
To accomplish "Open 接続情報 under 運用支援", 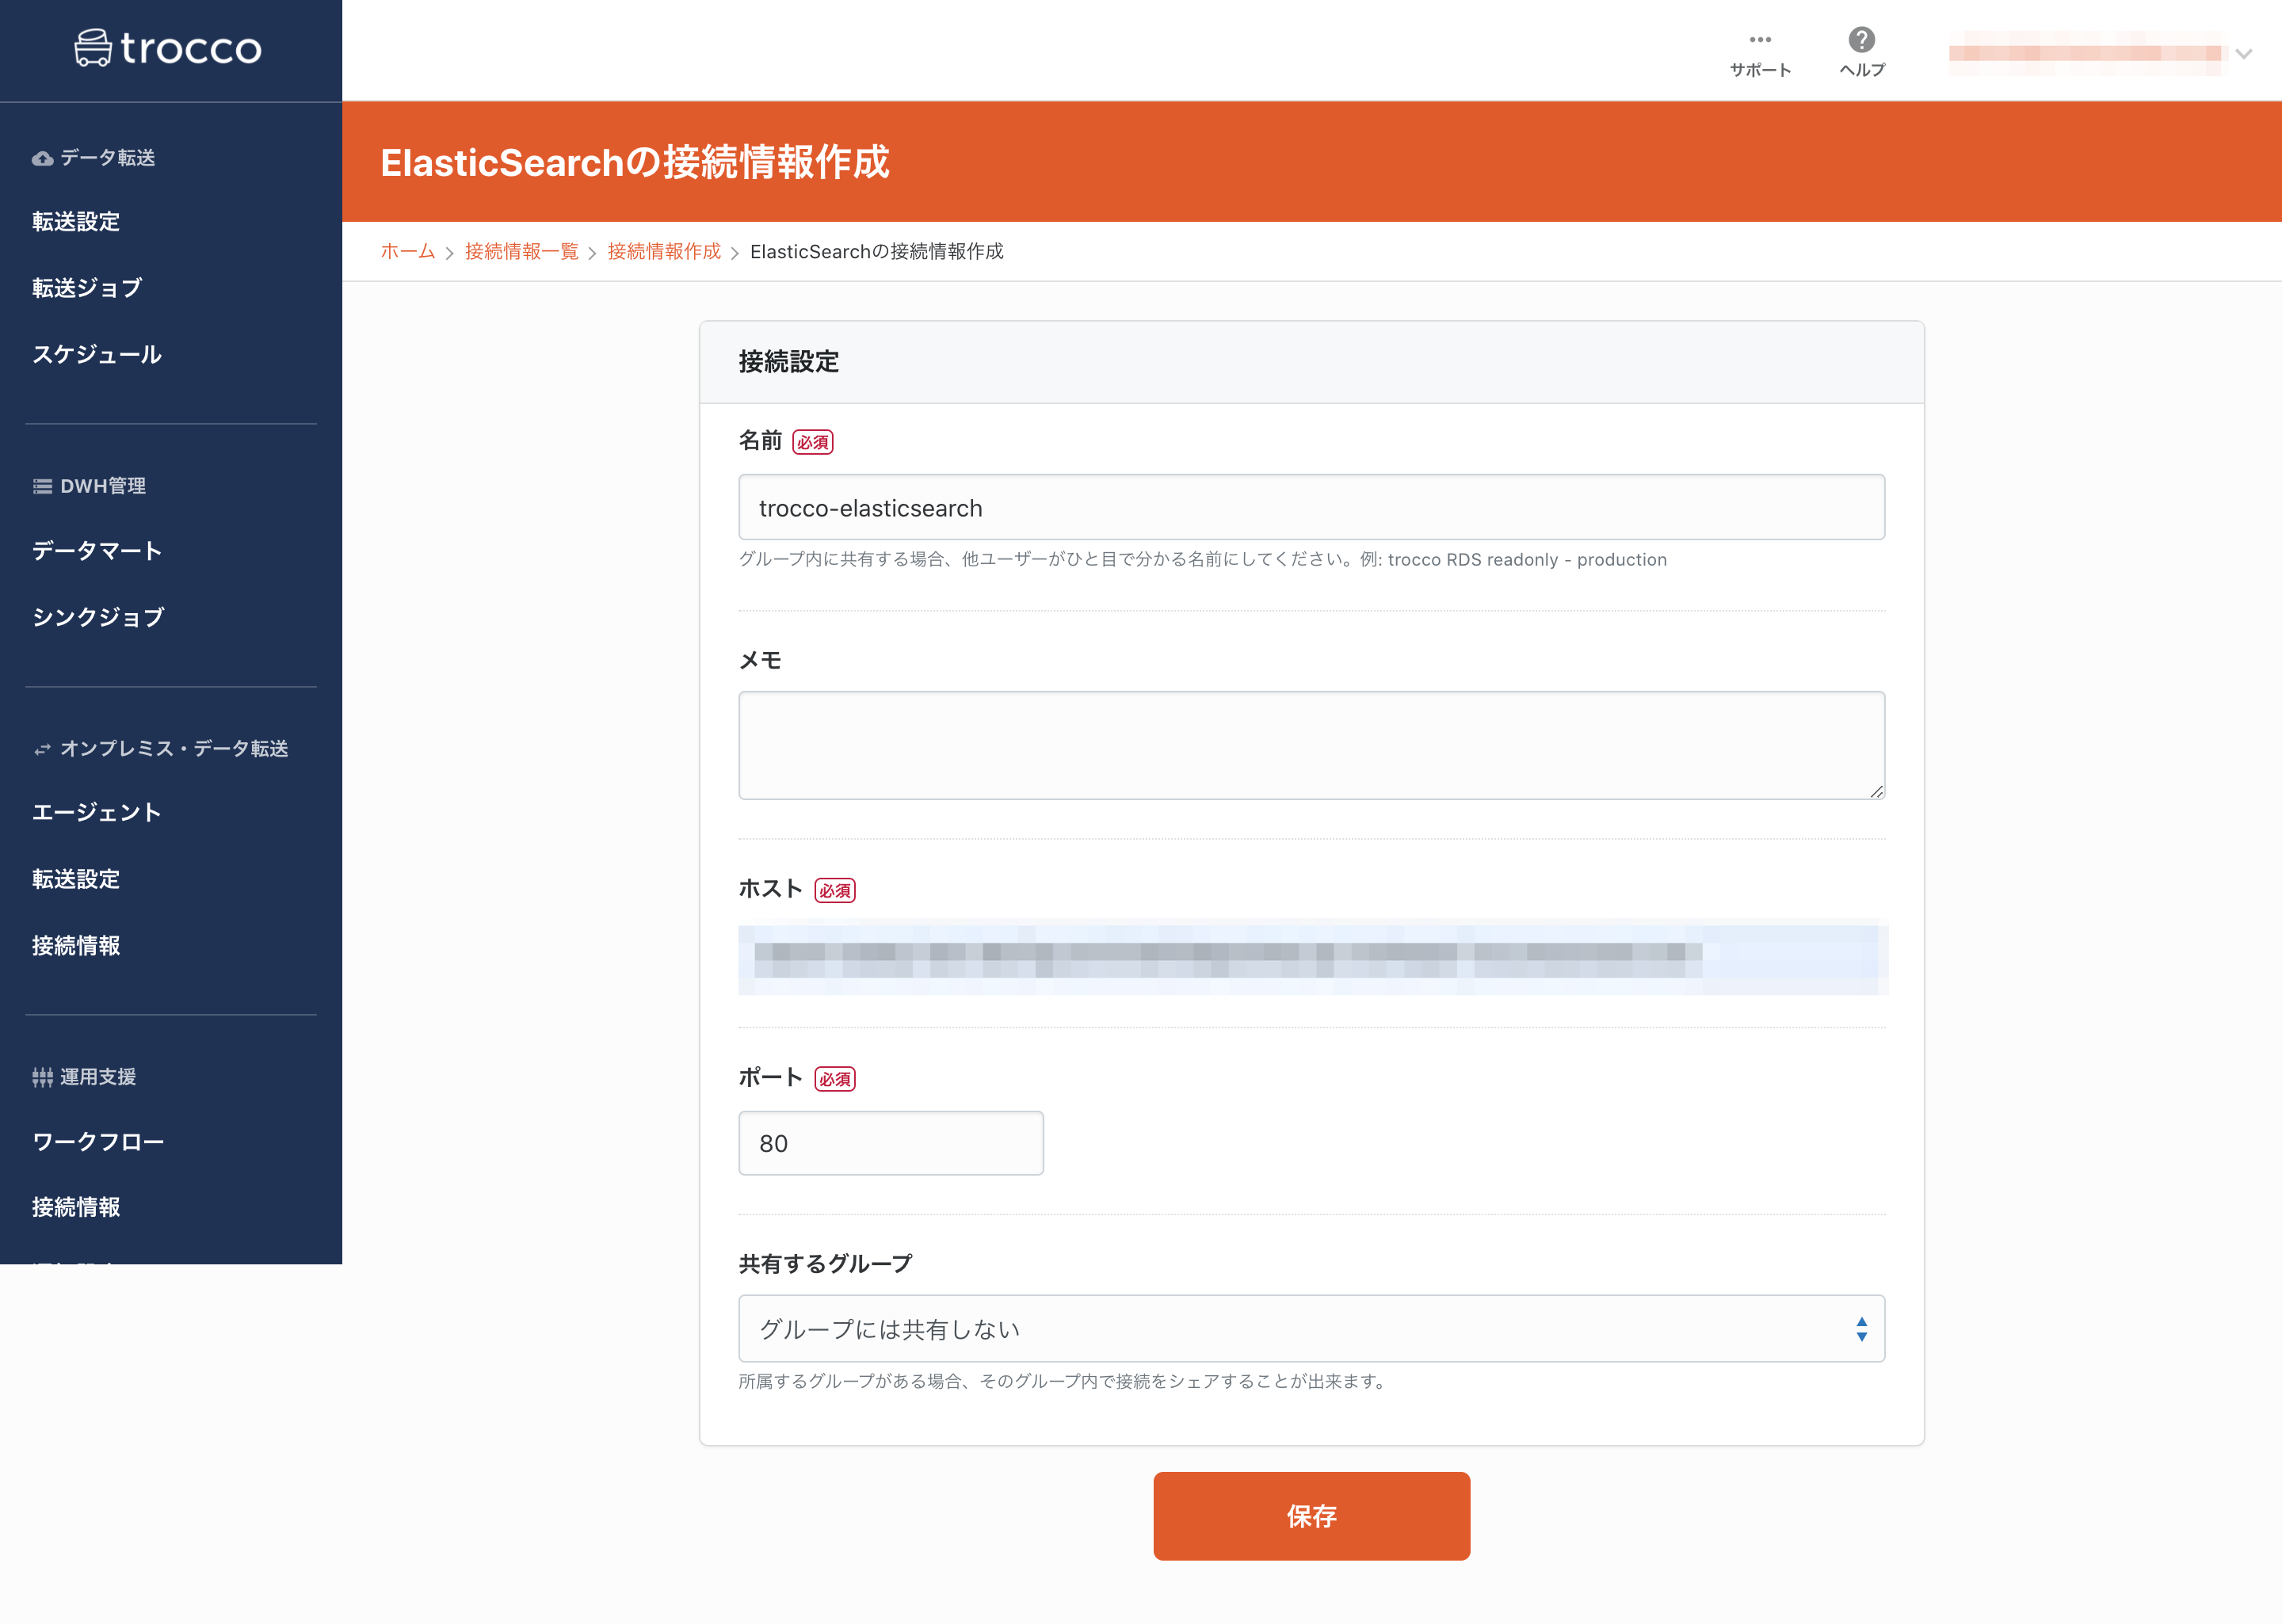I will point(76,1207).
